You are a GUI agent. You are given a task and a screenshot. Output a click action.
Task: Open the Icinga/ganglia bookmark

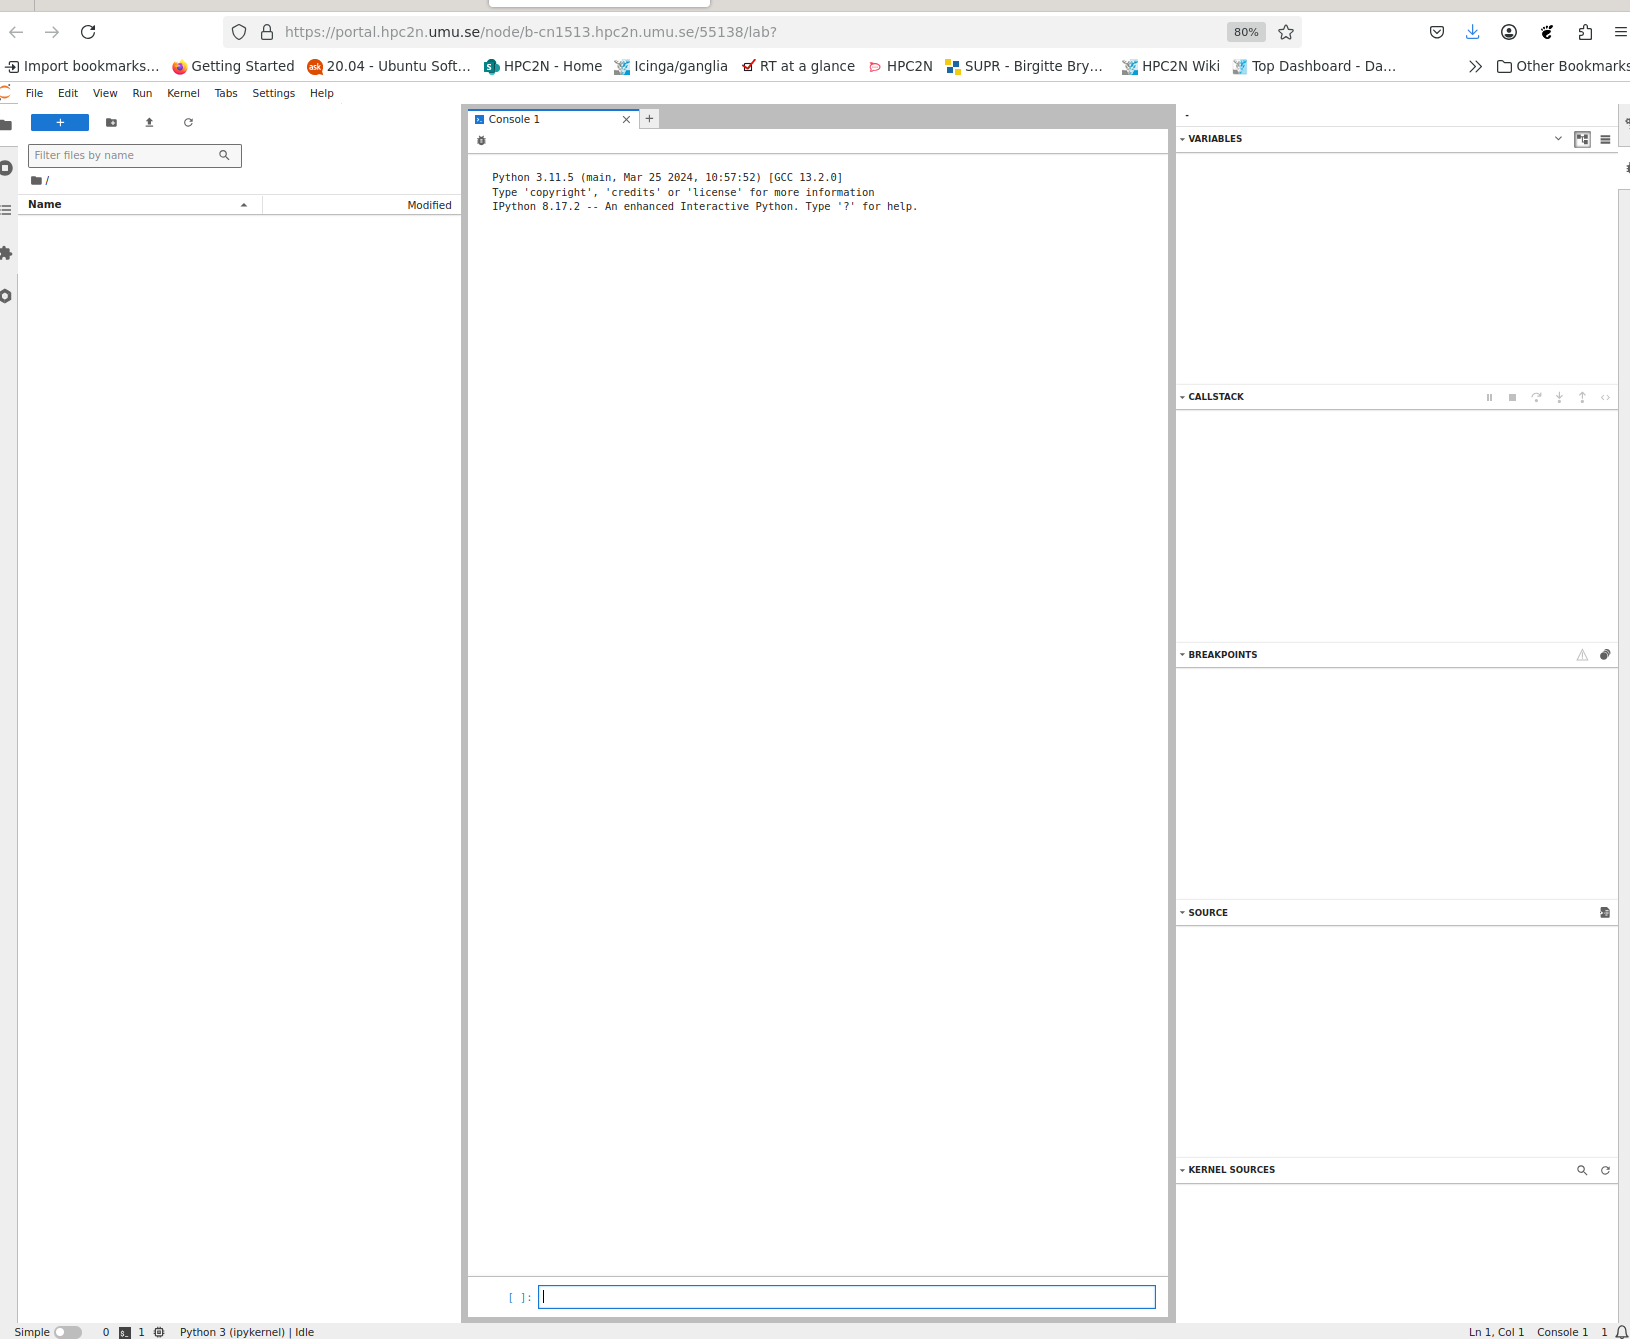click(670, 66)
